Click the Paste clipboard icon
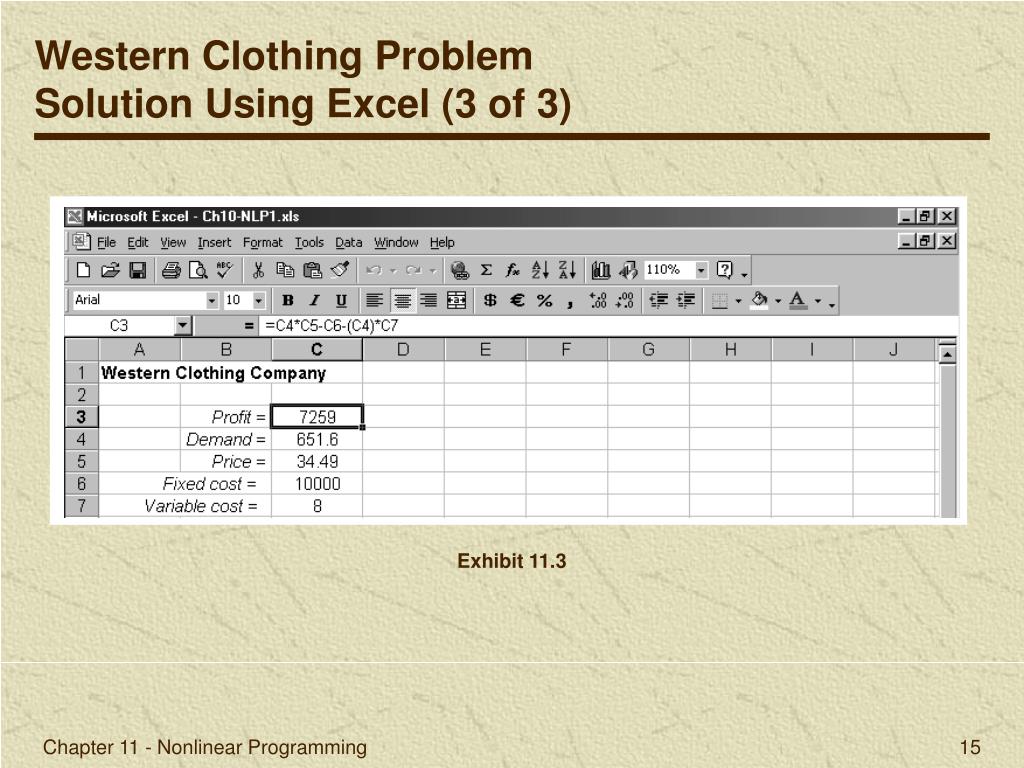 tap(313, 270)
